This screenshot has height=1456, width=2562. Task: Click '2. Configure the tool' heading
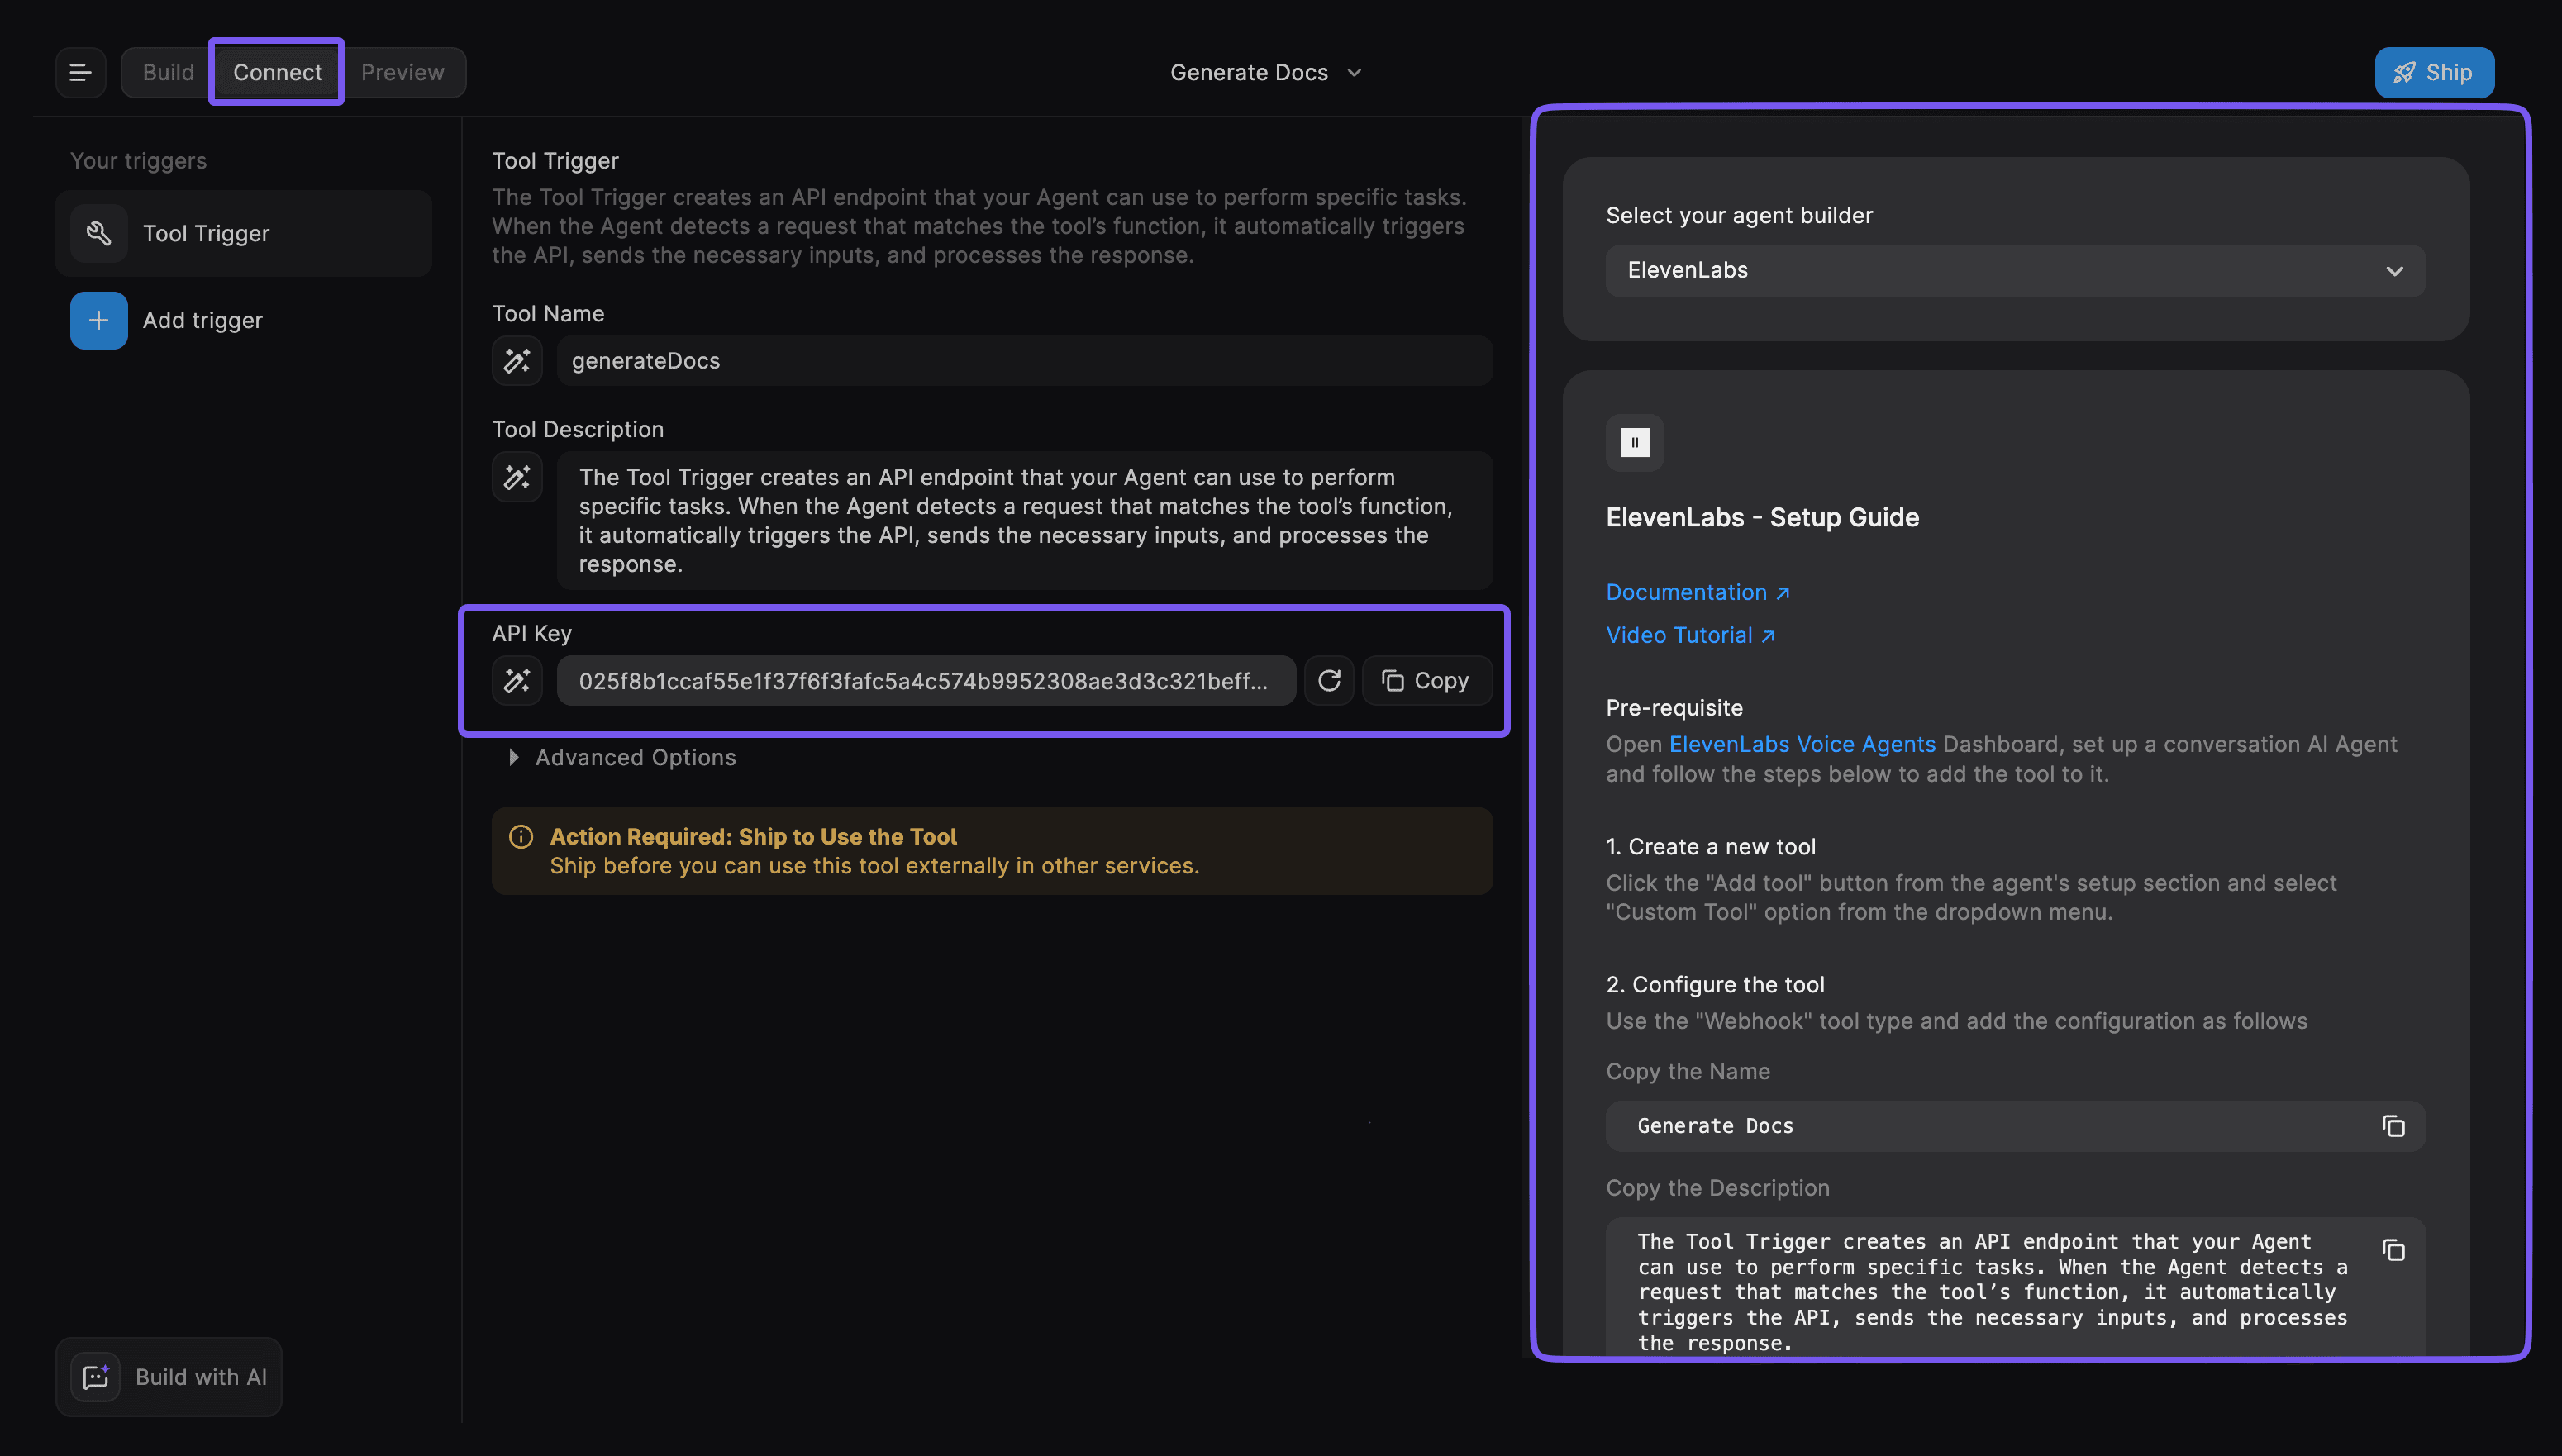click(1715, 984)
